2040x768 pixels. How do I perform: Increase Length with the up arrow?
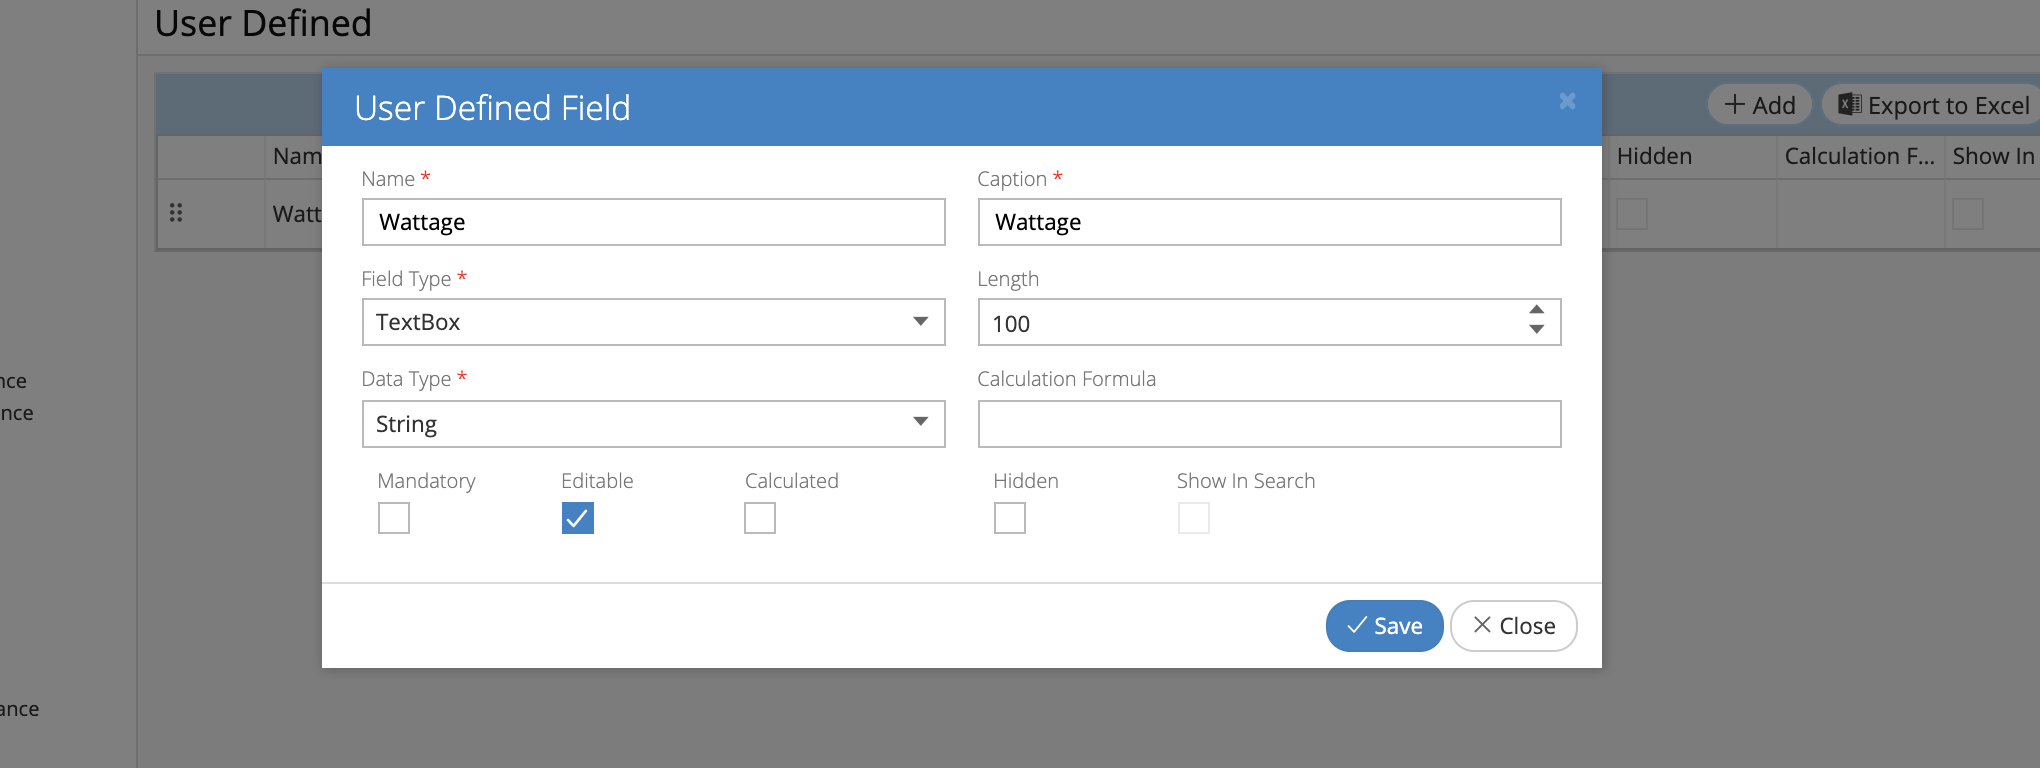(x=1537, y=310)
